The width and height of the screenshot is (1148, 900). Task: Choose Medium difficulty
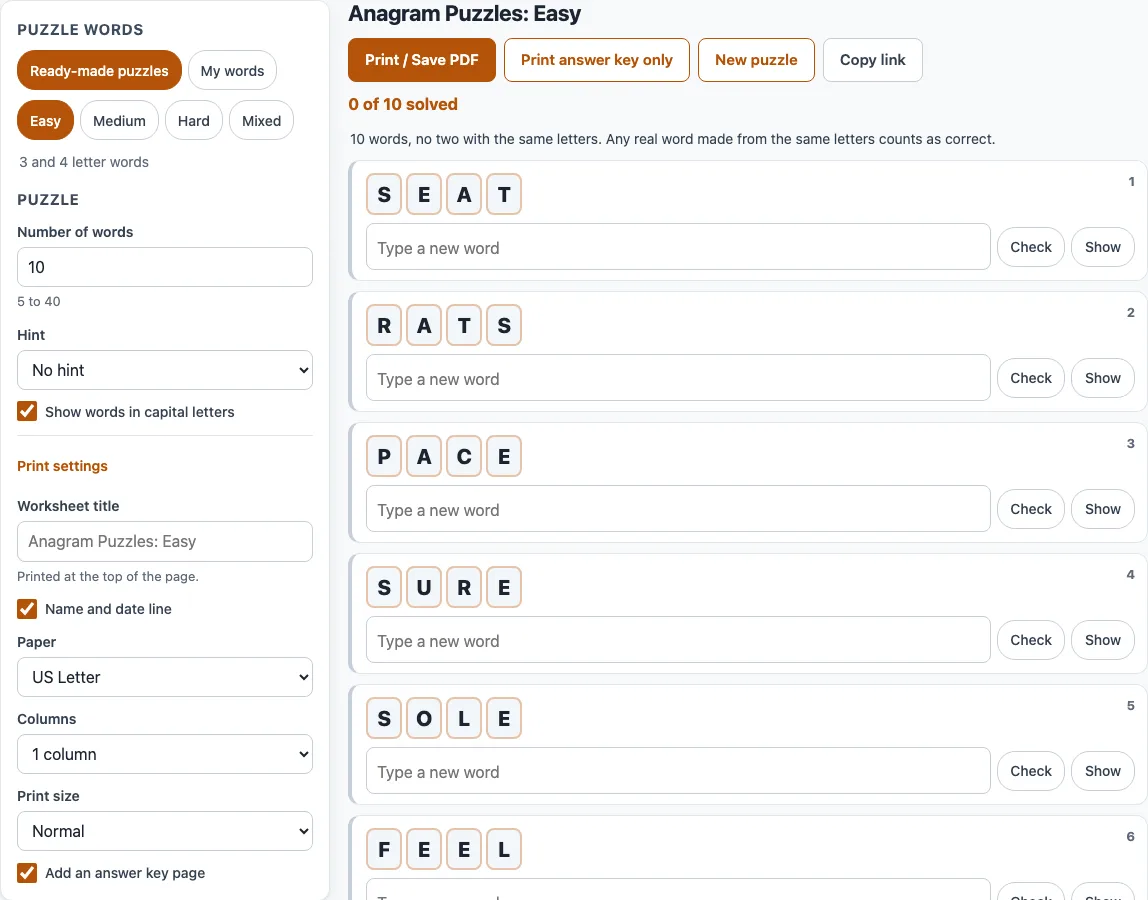coord(119,120)
